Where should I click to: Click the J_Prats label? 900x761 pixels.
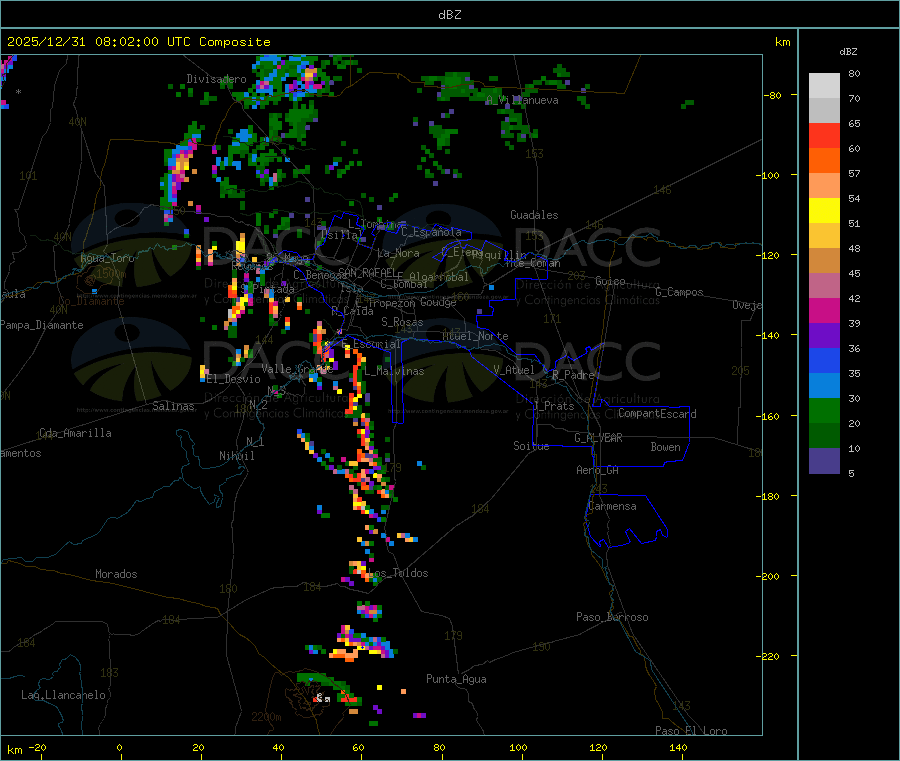tap(554, 406)
